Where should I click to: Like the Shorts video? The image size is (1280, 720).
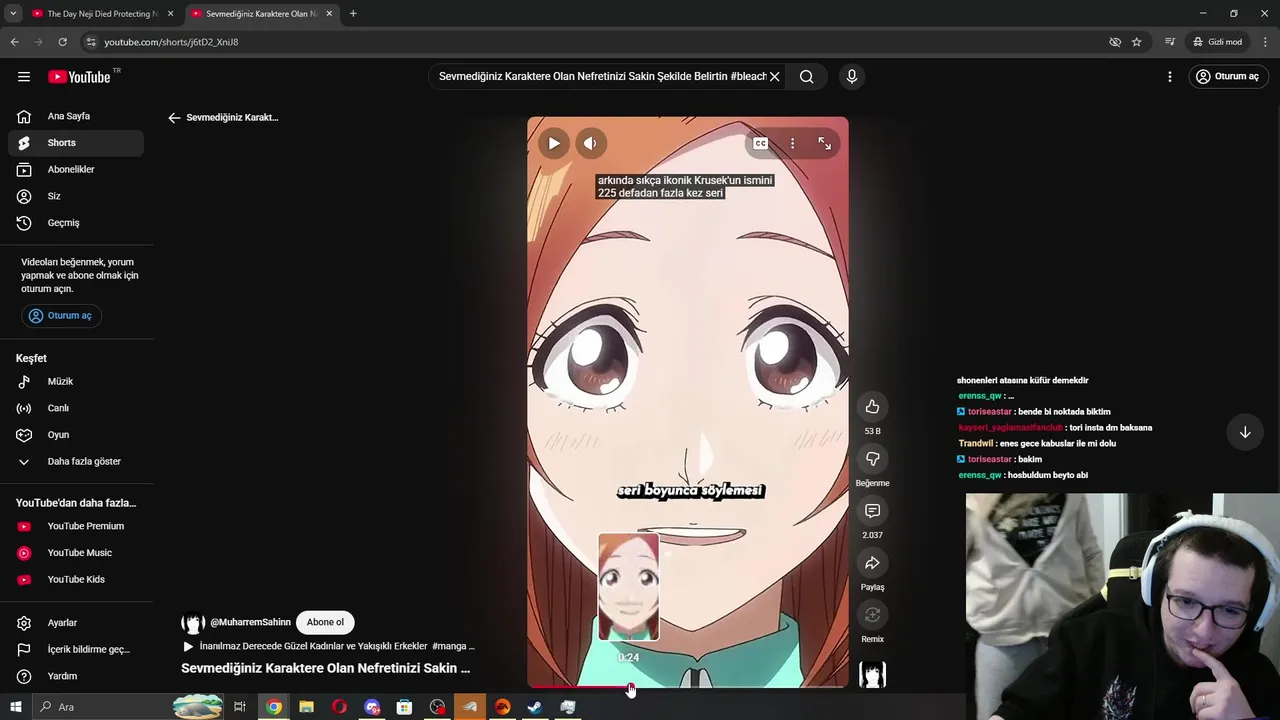point(872,407)
